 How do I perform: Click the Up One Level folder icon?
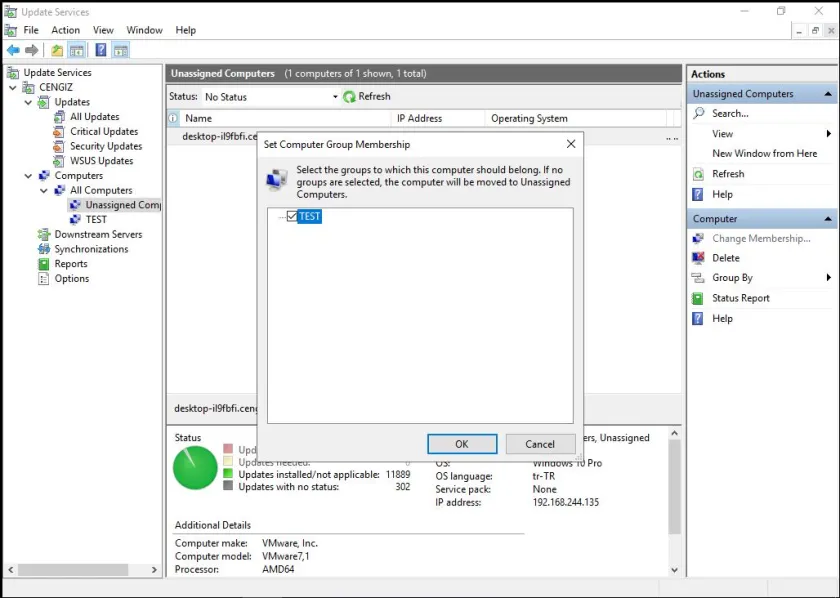(x=57, y=50)
